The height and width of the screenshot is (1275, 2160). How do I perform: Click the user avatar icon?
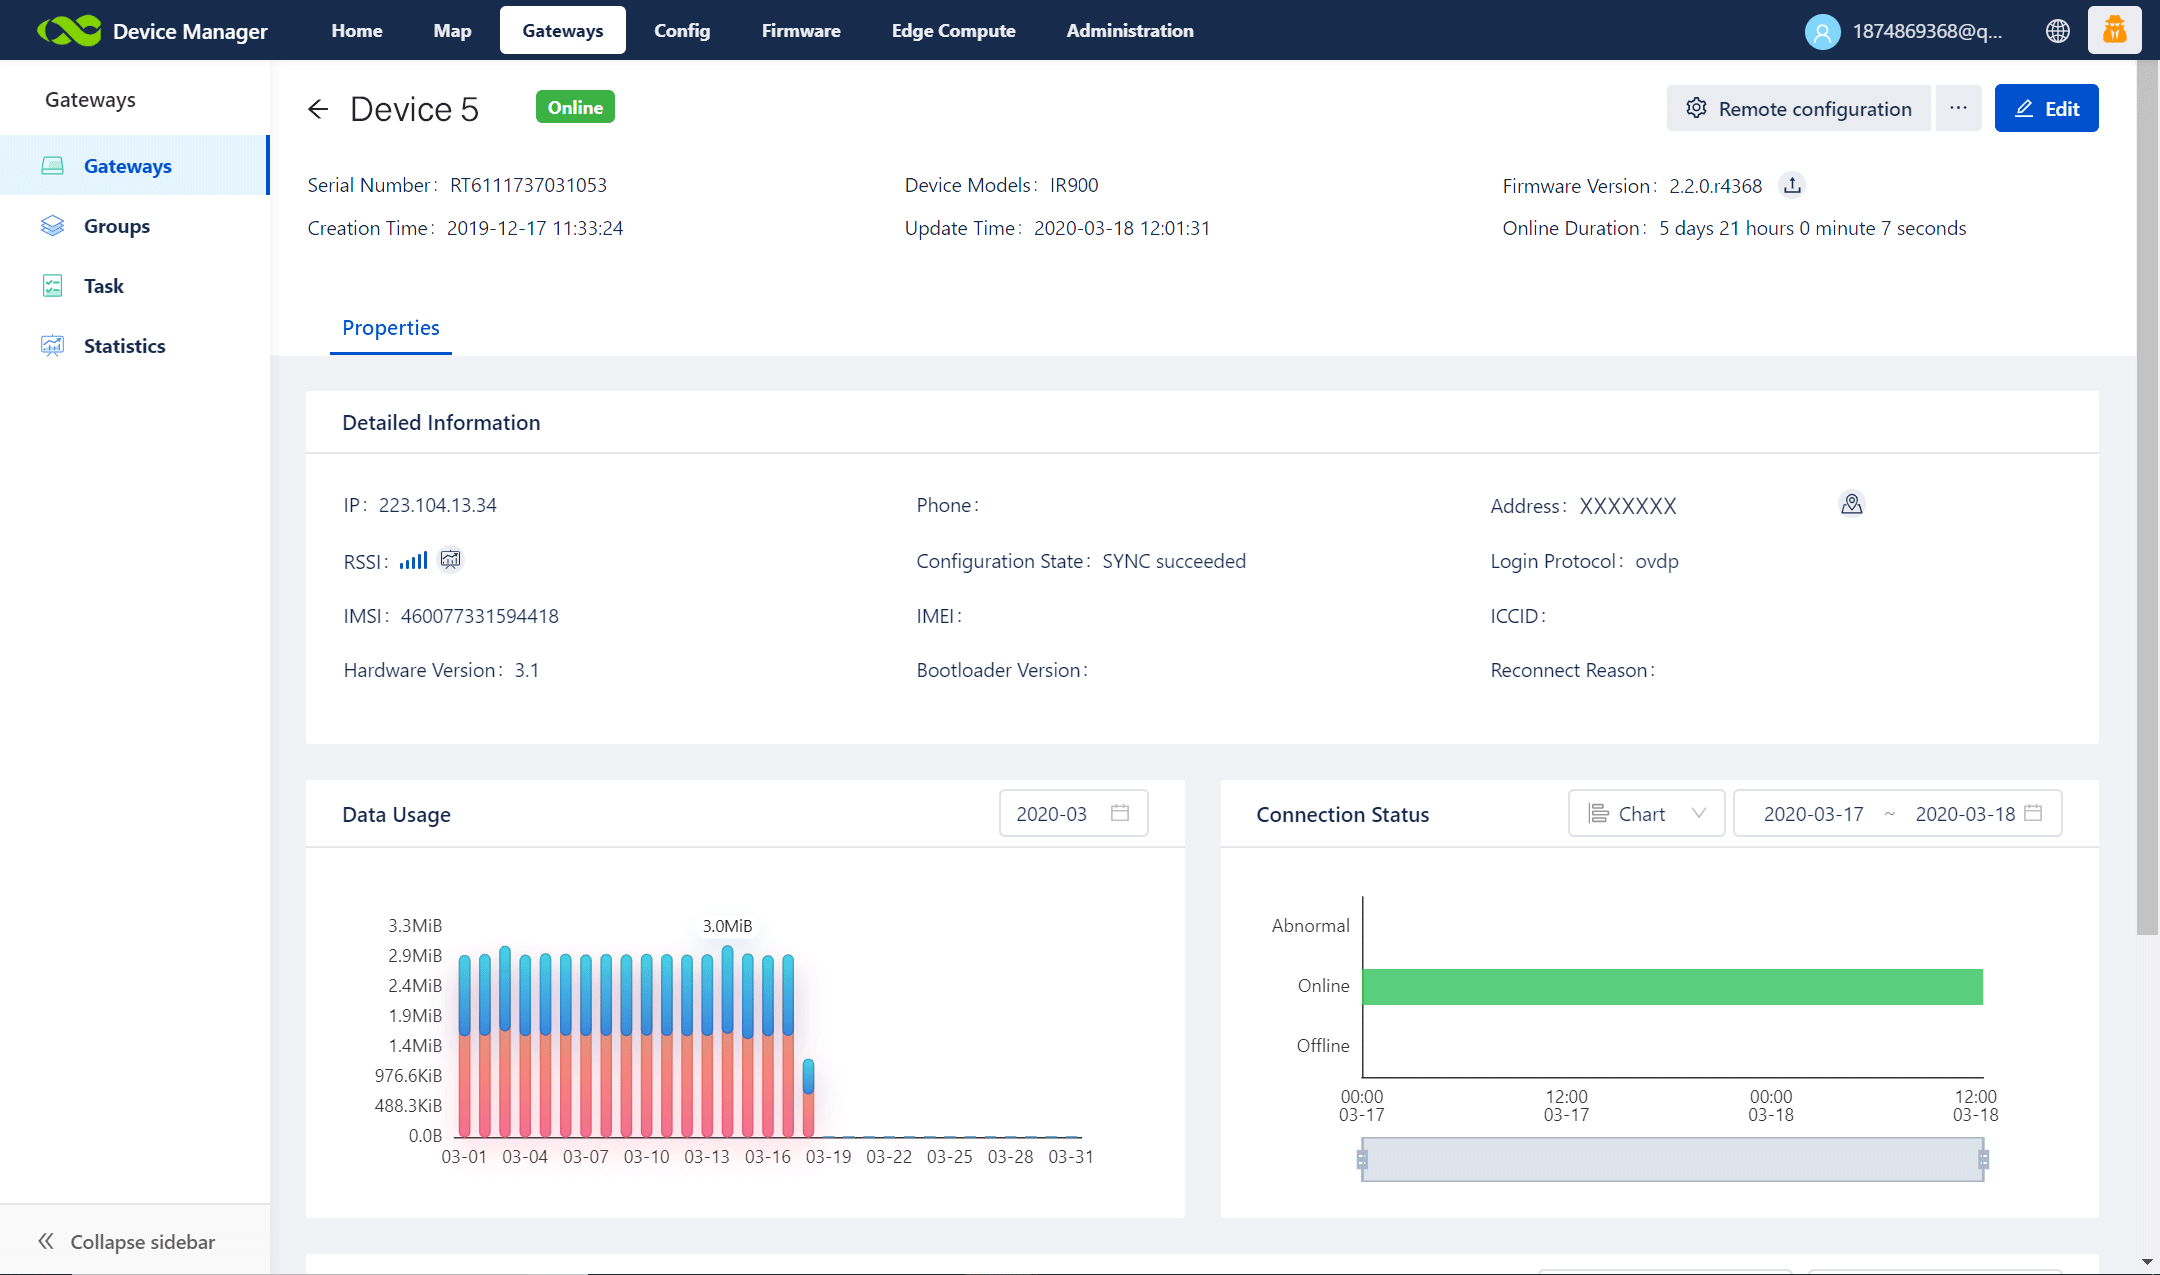[x=1822, y=31]
